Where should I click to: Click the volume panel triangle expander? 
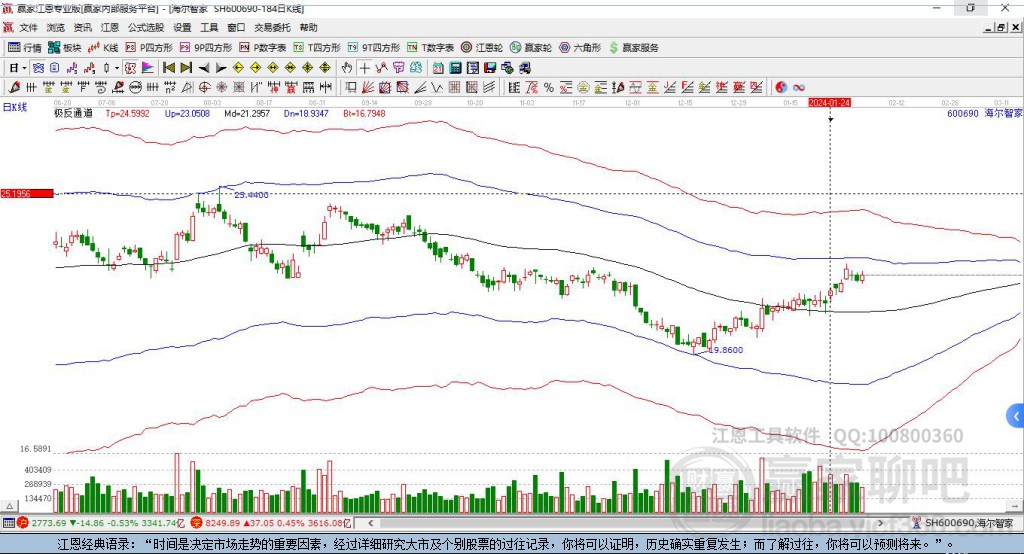click(x=9, y=506)
